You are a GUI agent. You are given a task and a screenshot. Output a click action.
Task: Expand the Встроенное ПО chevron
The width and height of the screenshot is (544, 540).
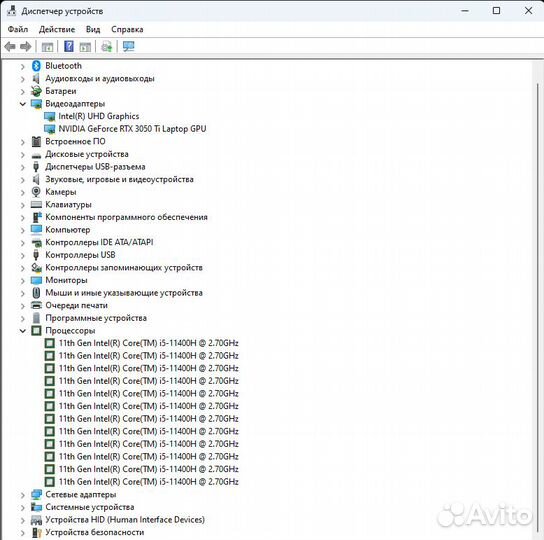23,142
